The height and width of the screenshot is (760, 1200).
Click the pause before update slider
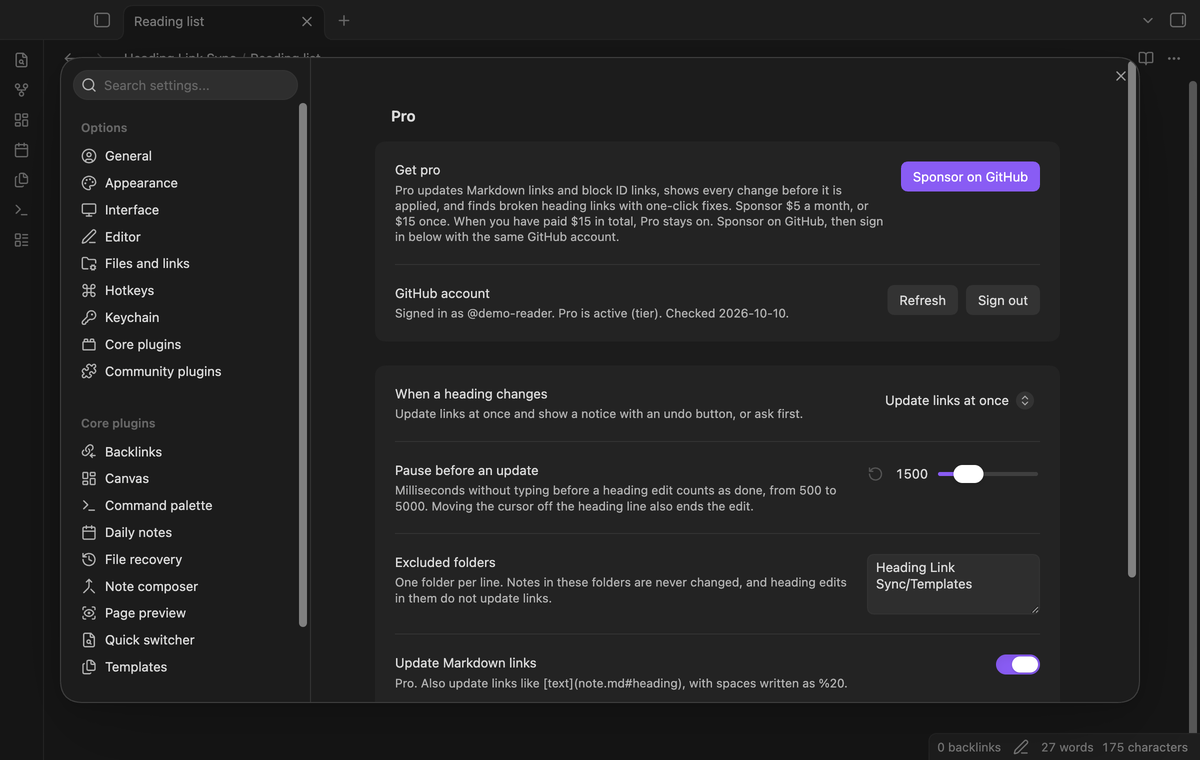pyautogui.click(x=988, y=474)
